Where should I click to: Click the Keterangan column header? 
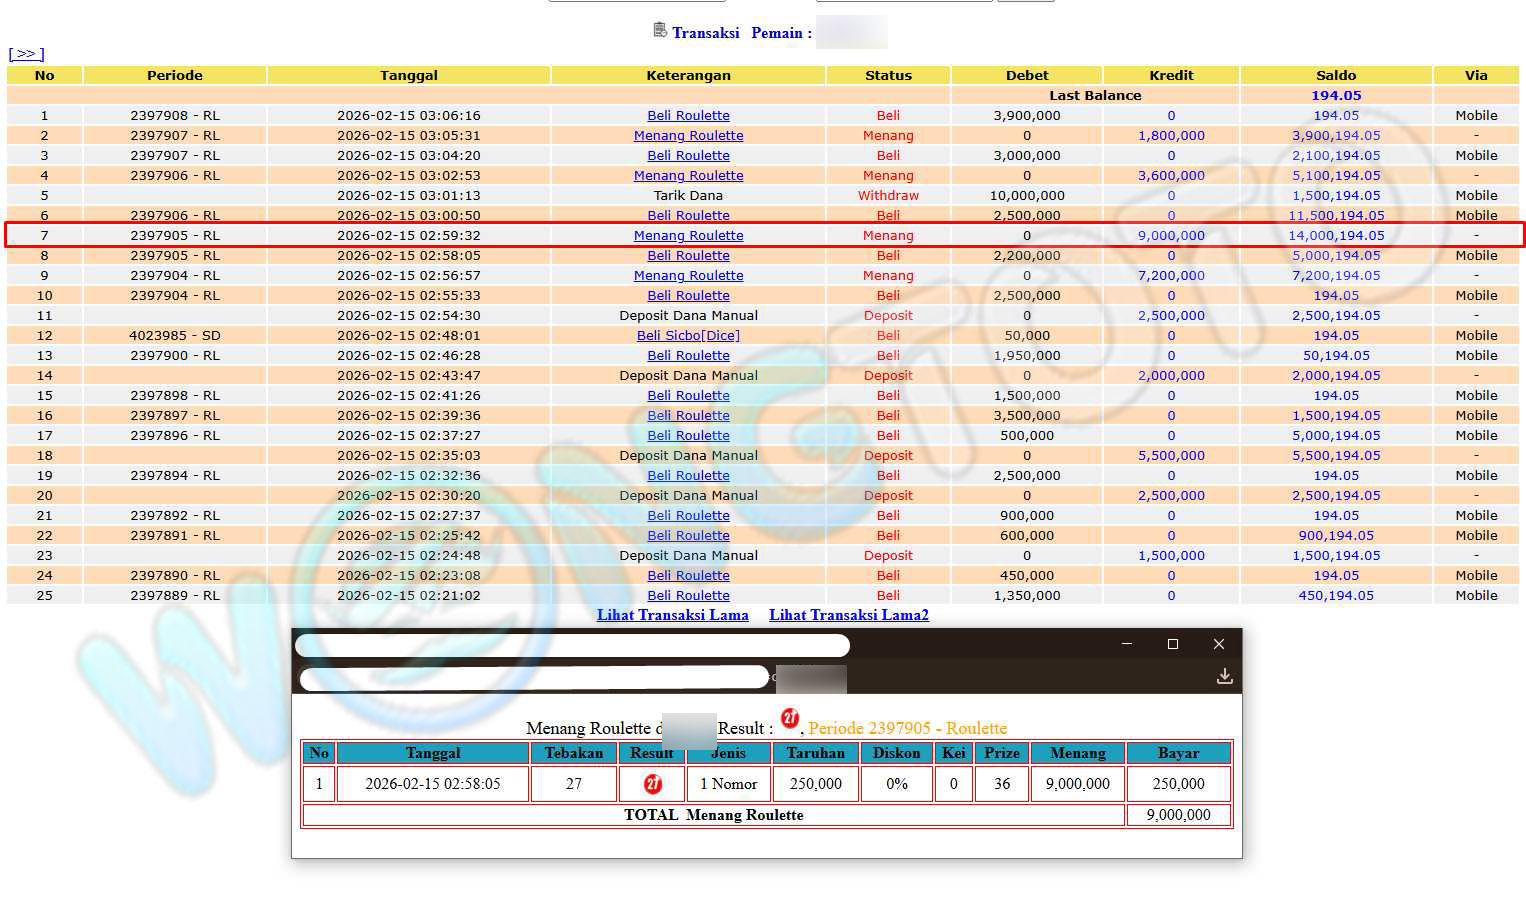tap(688, 75)
